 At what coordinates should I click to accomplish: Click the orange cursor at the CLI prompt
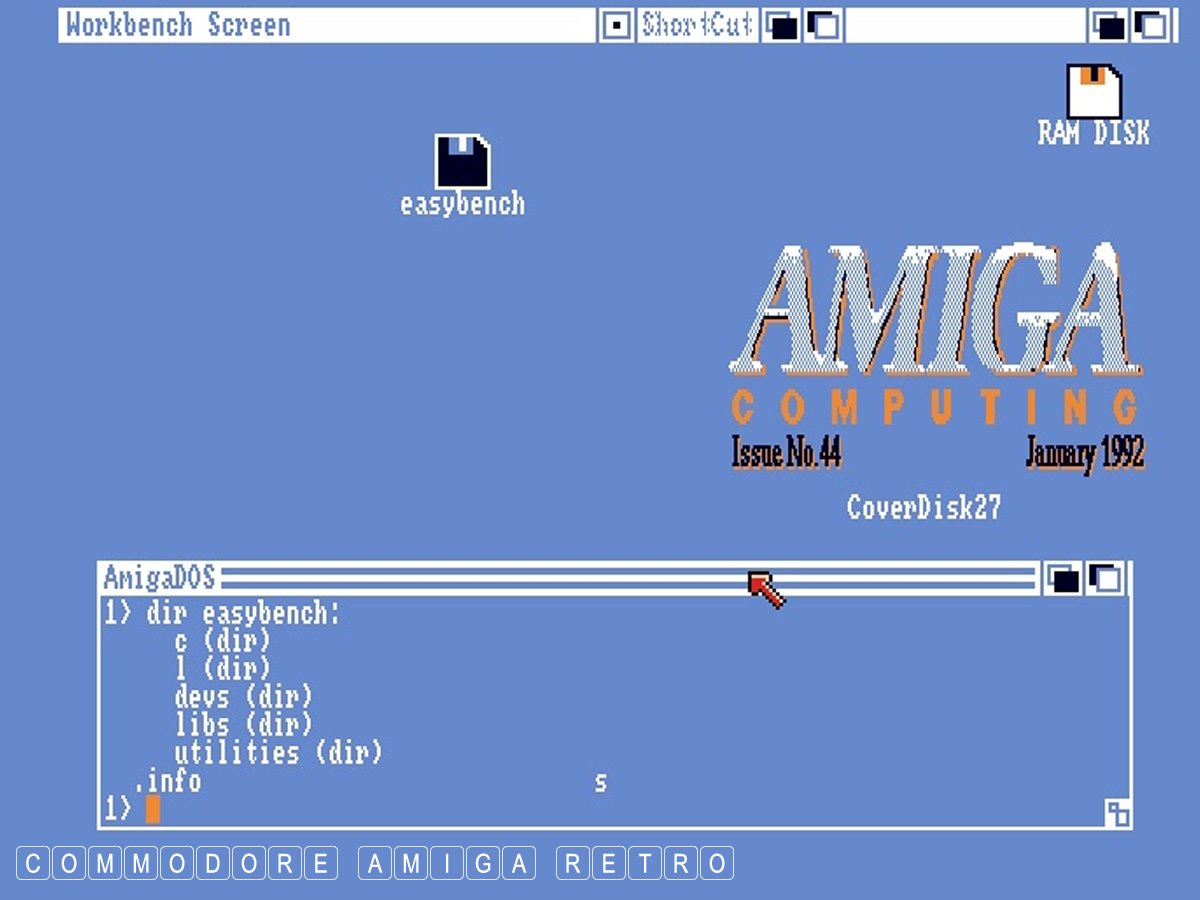coord(152,809)
